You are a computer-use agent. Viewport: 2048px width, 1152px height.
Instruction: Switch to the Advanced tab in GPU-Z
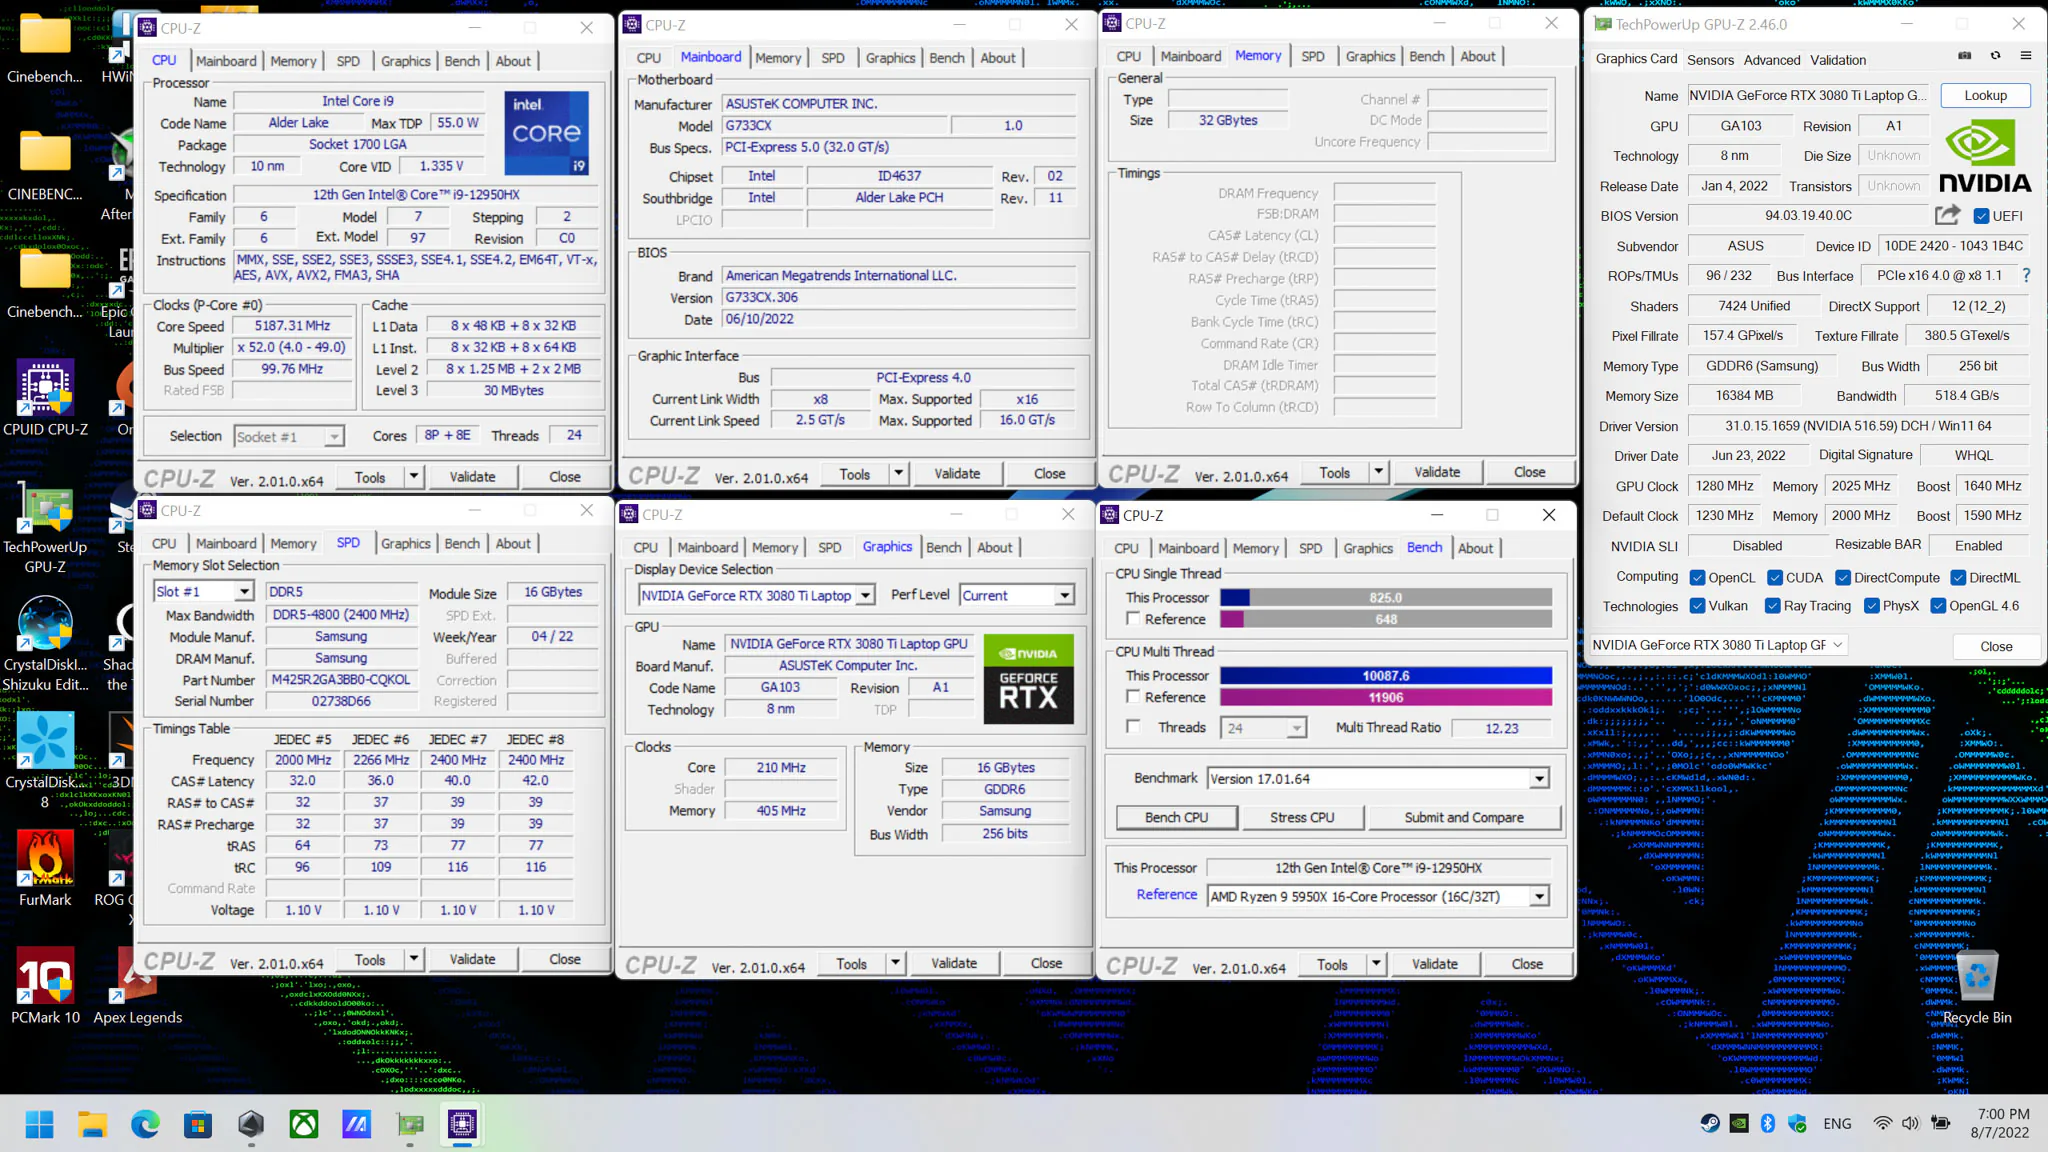click(x=1771, y=60)
